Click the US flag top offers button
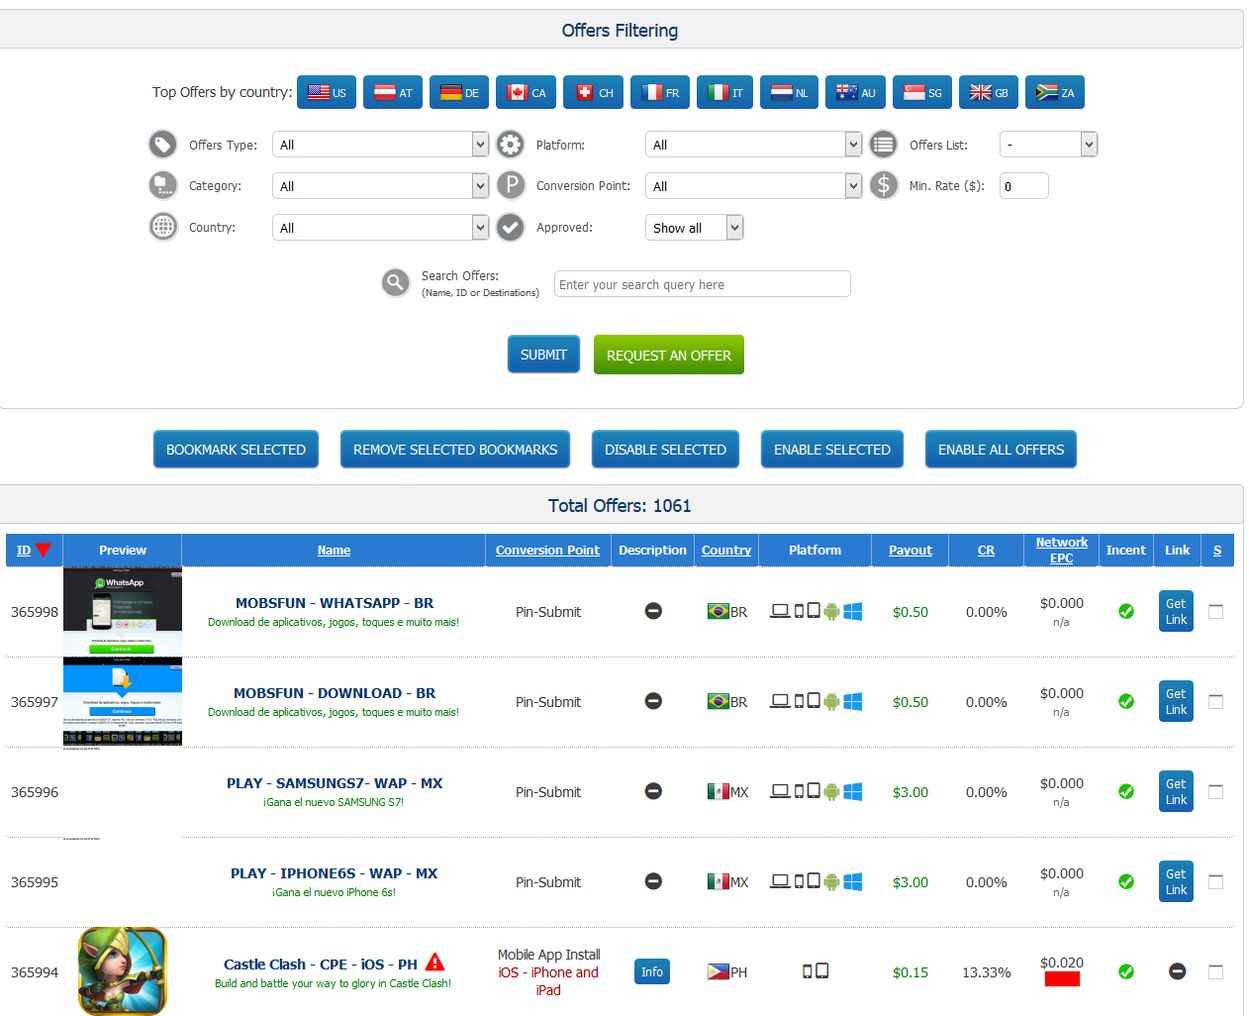 [x=326, y=93]
